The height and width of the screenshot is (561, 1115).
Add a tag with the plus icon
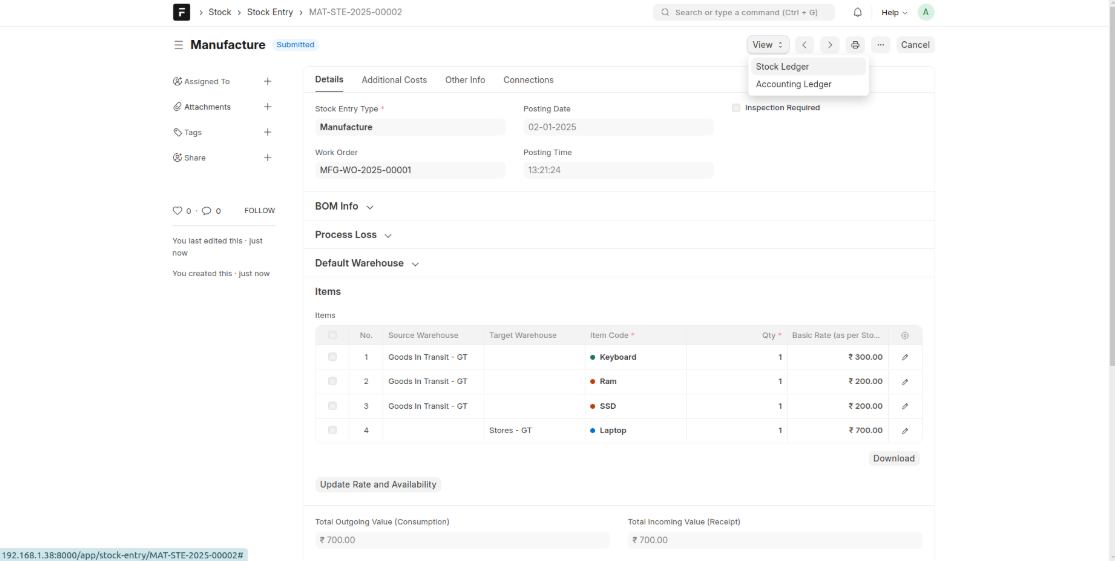267,132
